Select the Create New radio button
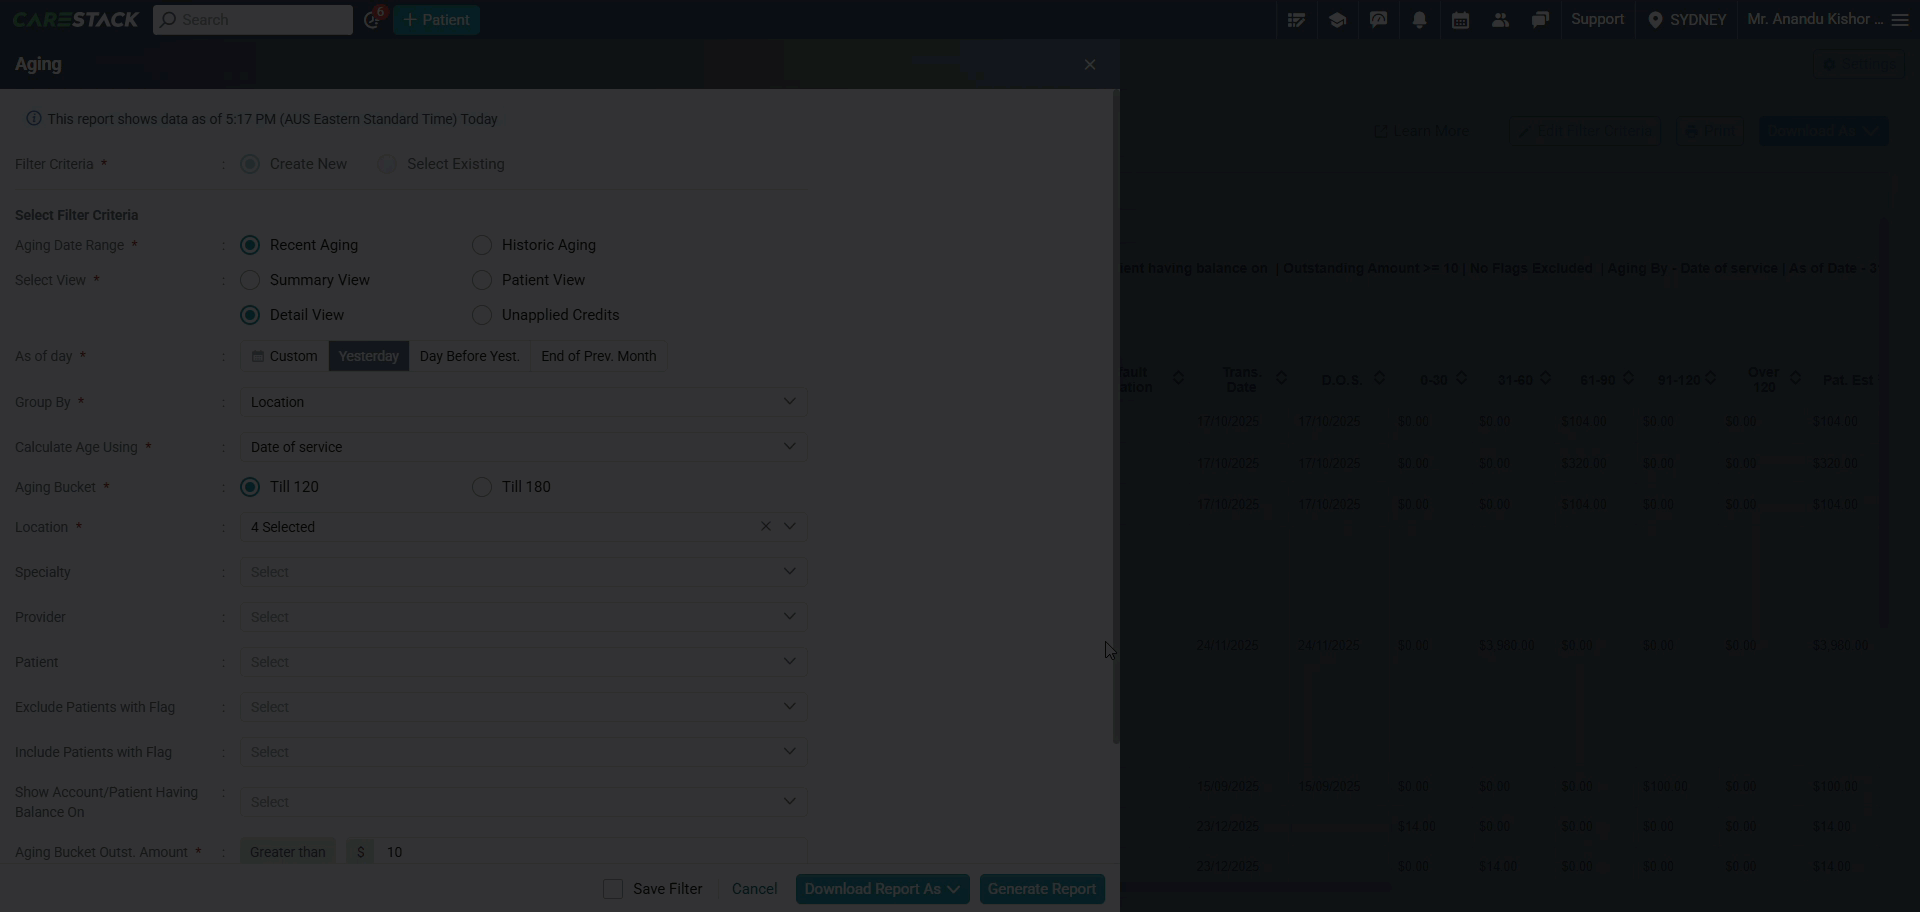 (250, 164)
